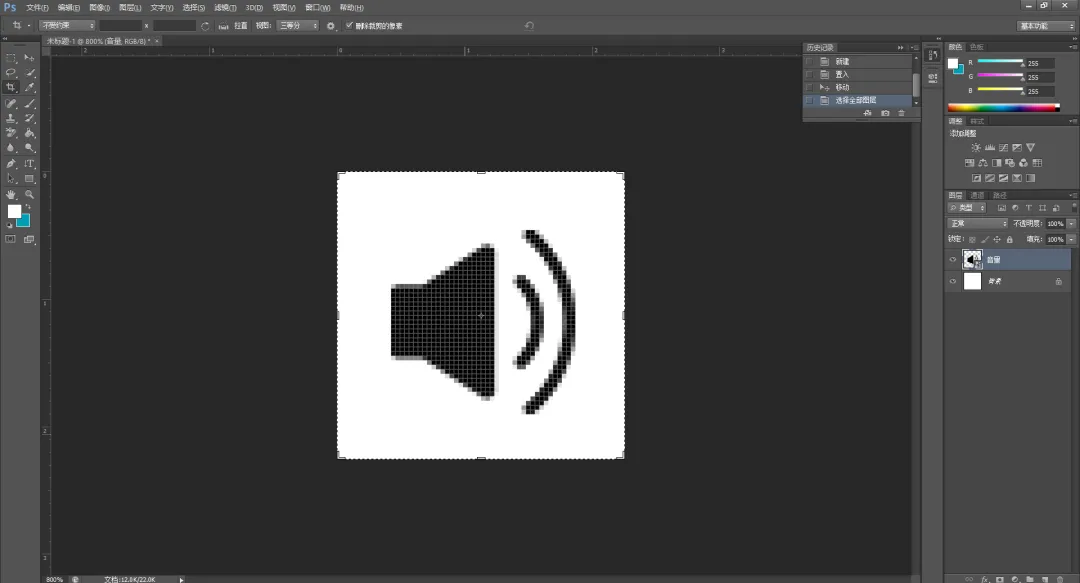Select the Spot Healing Brush tool
This screenshot has height=583, width=1080.
(11, 103)
